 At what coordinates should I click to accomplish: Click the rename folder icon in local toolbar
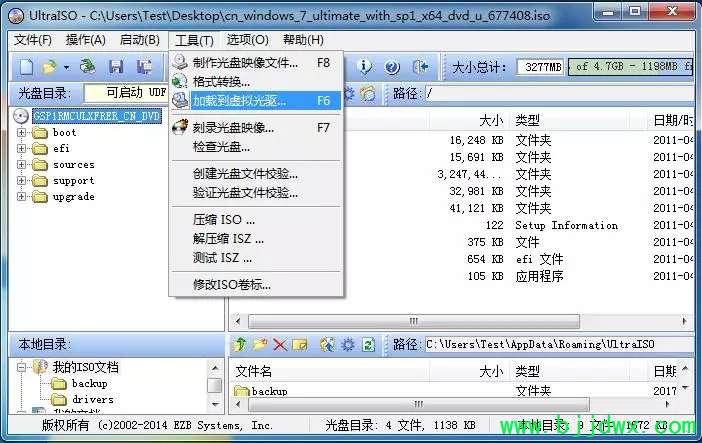pyautogui.click(x=300, y=345)
